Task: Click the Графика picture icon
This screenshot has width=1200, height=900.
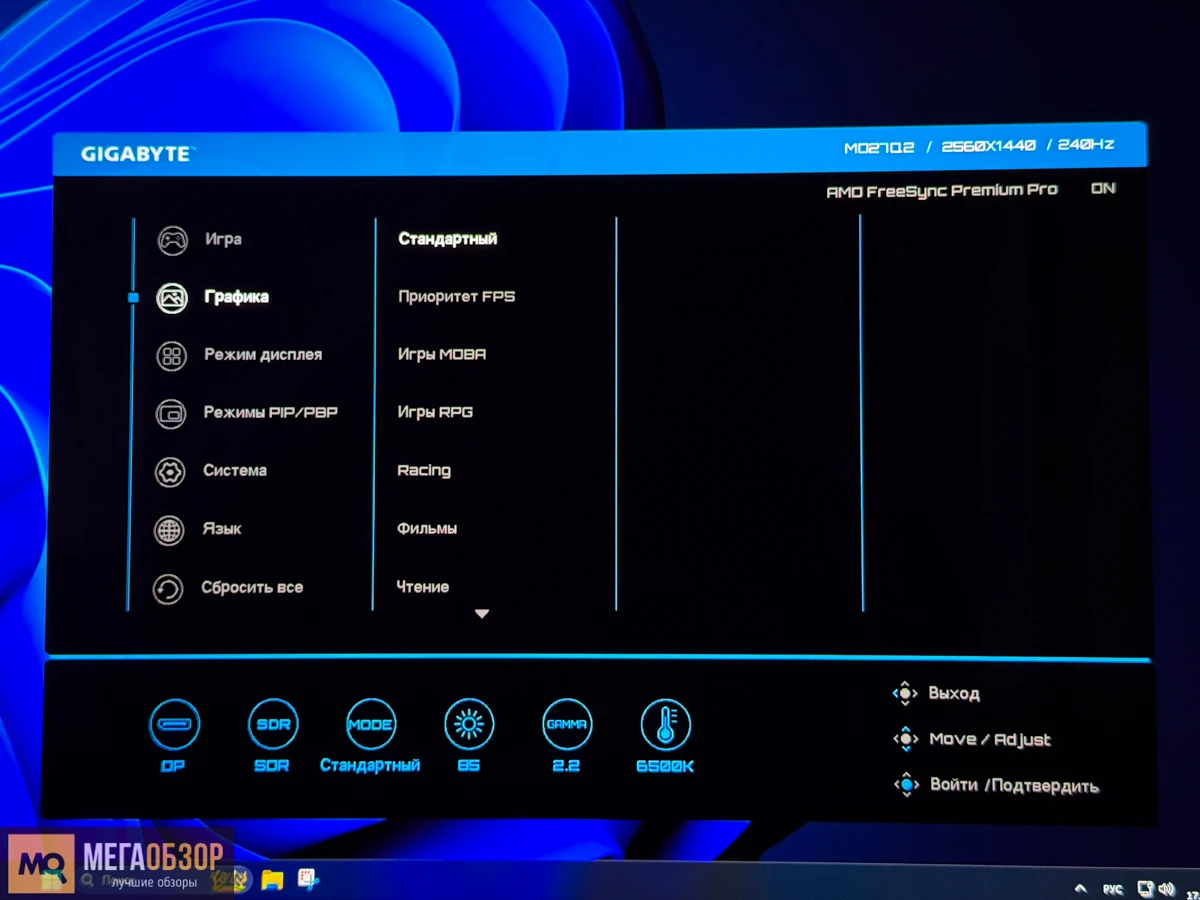Action: [x=172, y=298]
